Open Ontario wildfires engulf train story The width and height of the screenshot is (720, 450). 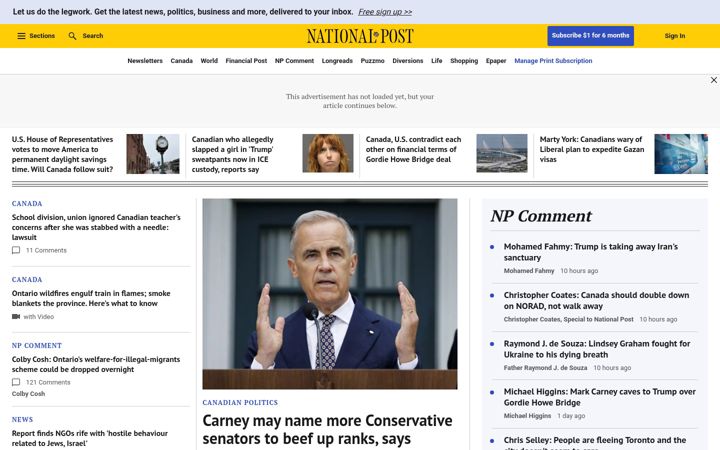91,298
